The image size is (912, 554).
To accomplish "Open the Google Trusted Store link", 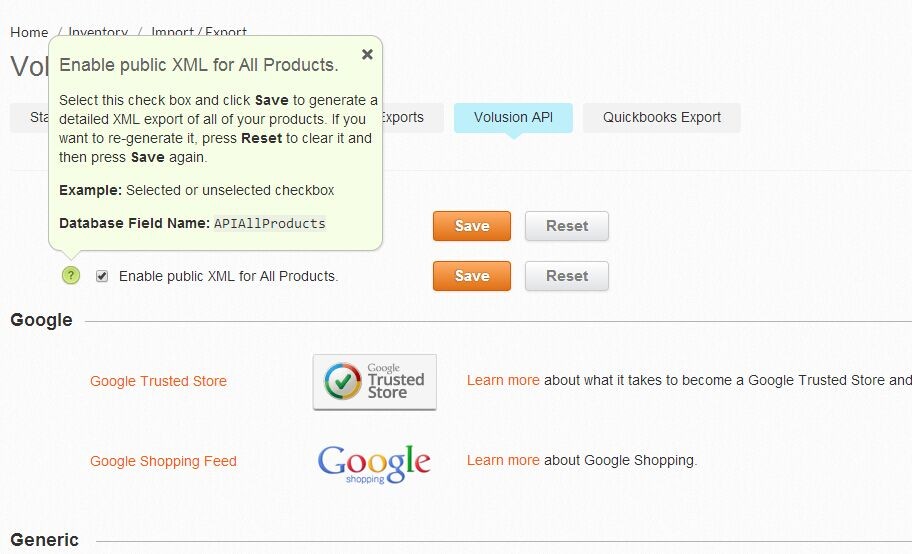I will tap(158, 381).
